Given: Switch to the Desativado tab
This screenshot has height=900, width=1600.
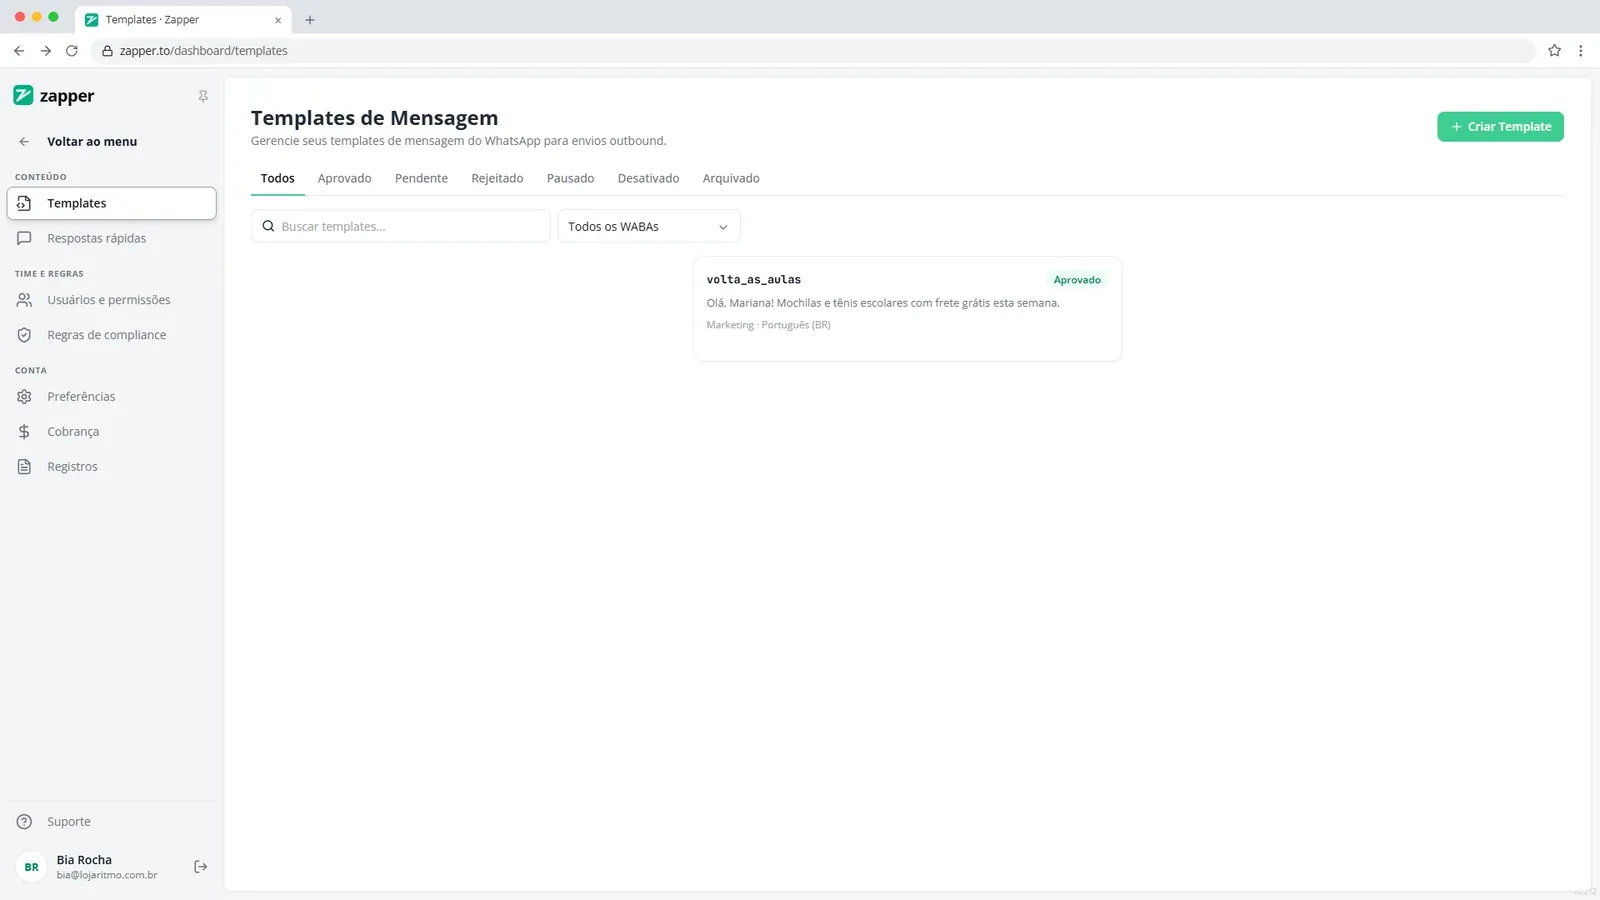Looking at the screenshot, I should [x=648, y=179].
